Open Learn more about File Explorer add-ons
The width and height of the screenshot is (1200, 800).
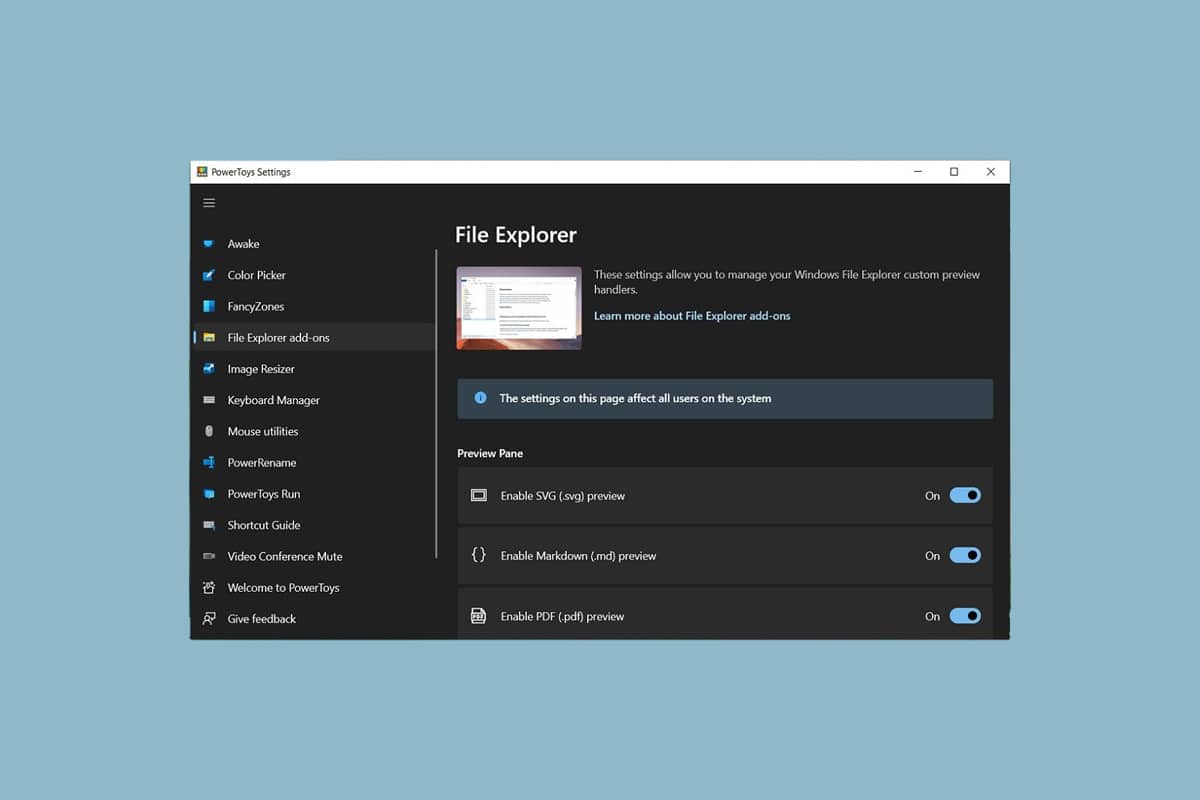point(692,316)
